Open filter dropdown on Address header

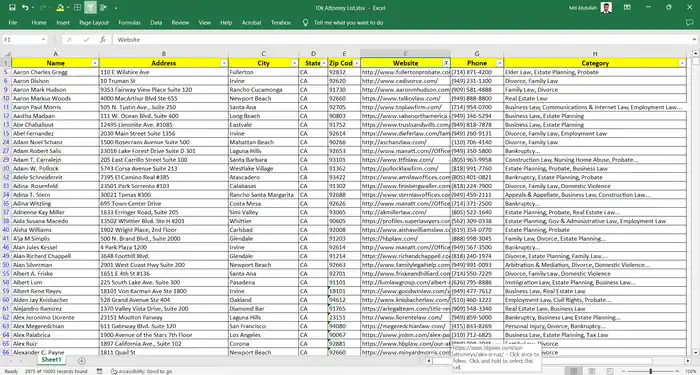(x=224, y=63)
